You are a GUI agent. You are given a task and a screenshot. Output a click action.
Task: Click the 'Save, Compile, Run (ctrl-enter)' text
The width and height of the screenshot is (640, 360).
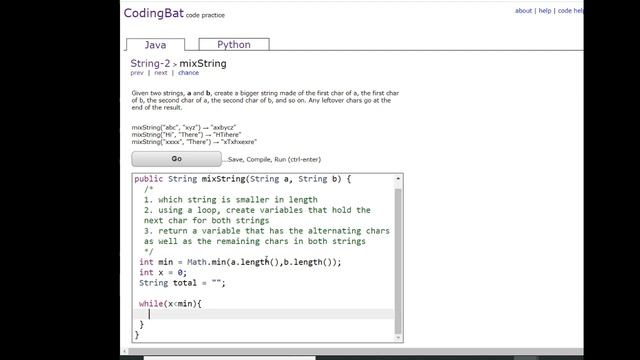(274, 159)
